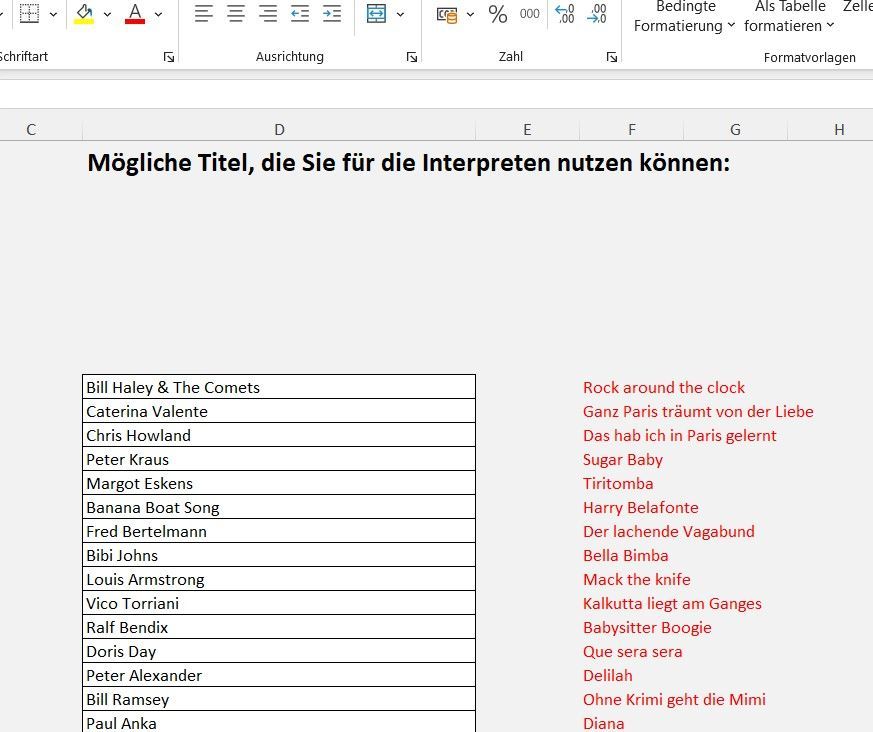Open the Zahl dialog launcher
This screenshot has height=732, width=873.
611,57
